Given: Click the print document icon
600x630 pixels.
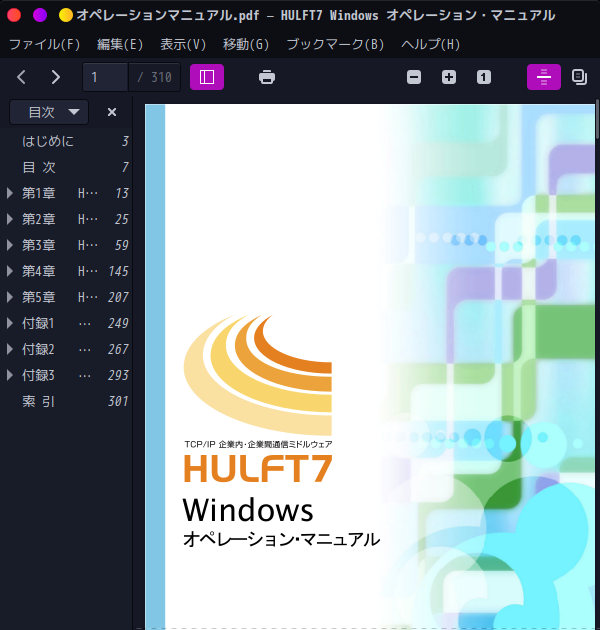Looking at the screenshot, I should point(267,77).
